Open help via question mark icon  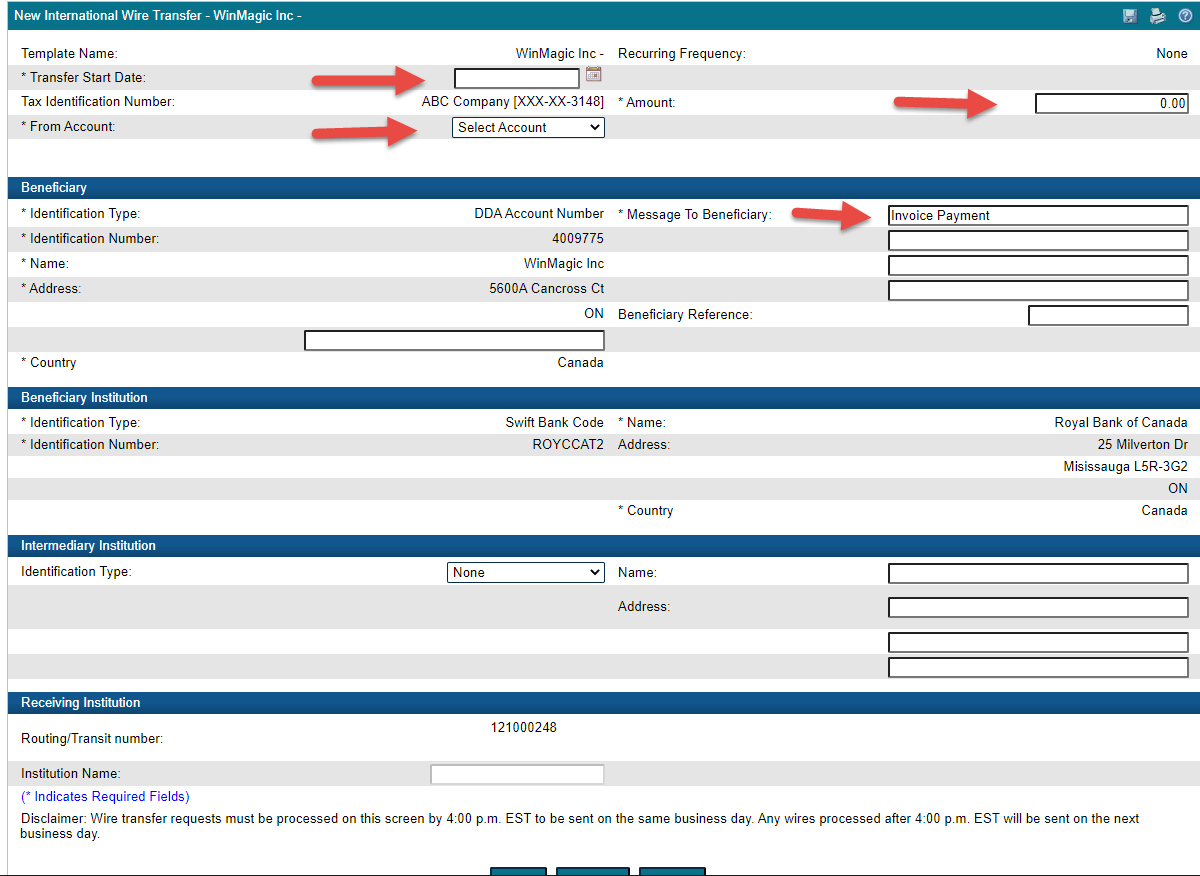(x=1185, y=16)
